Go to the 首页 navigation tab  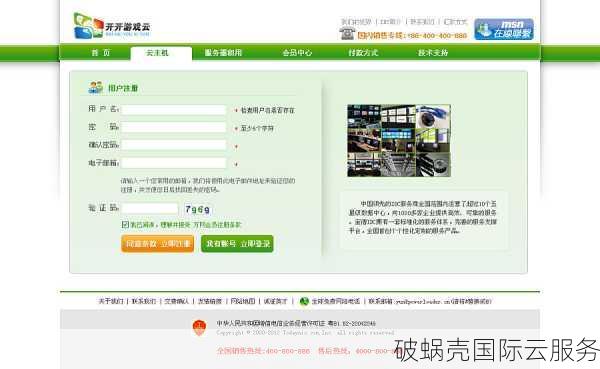(x=101, y=53)
